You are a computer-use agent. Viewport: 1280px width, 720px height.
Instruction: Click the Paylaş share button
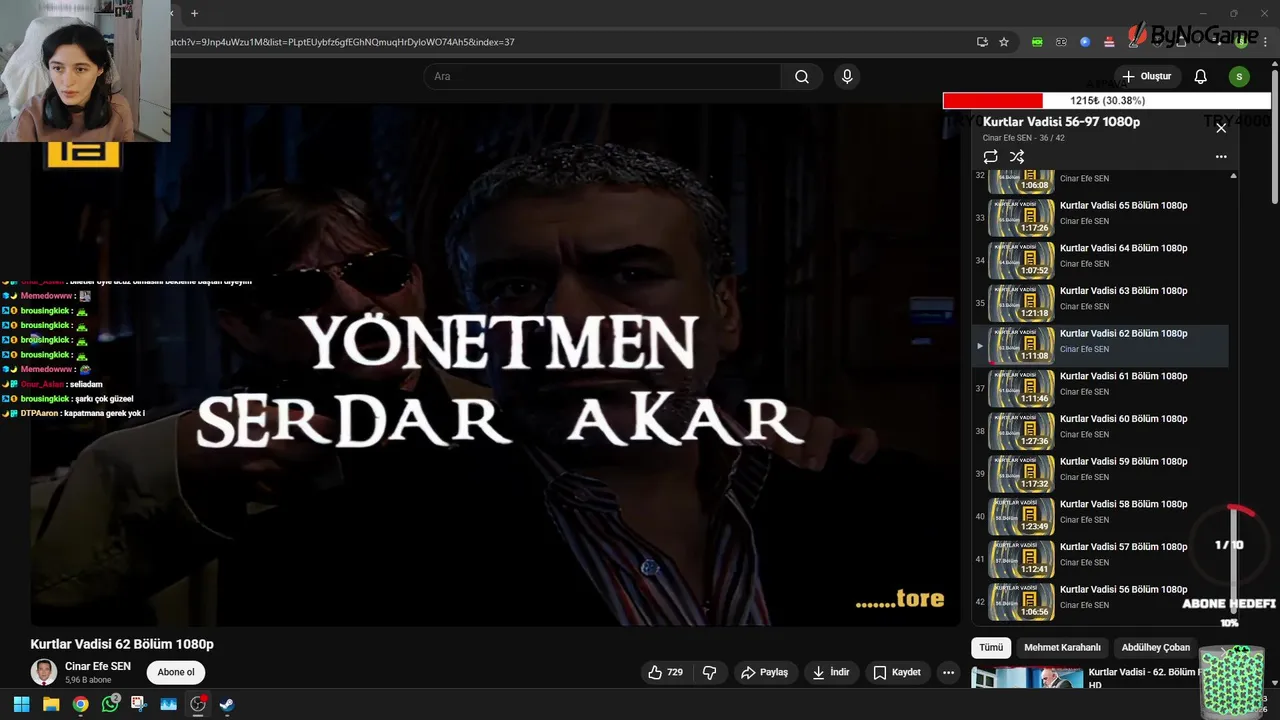(764, 673)
